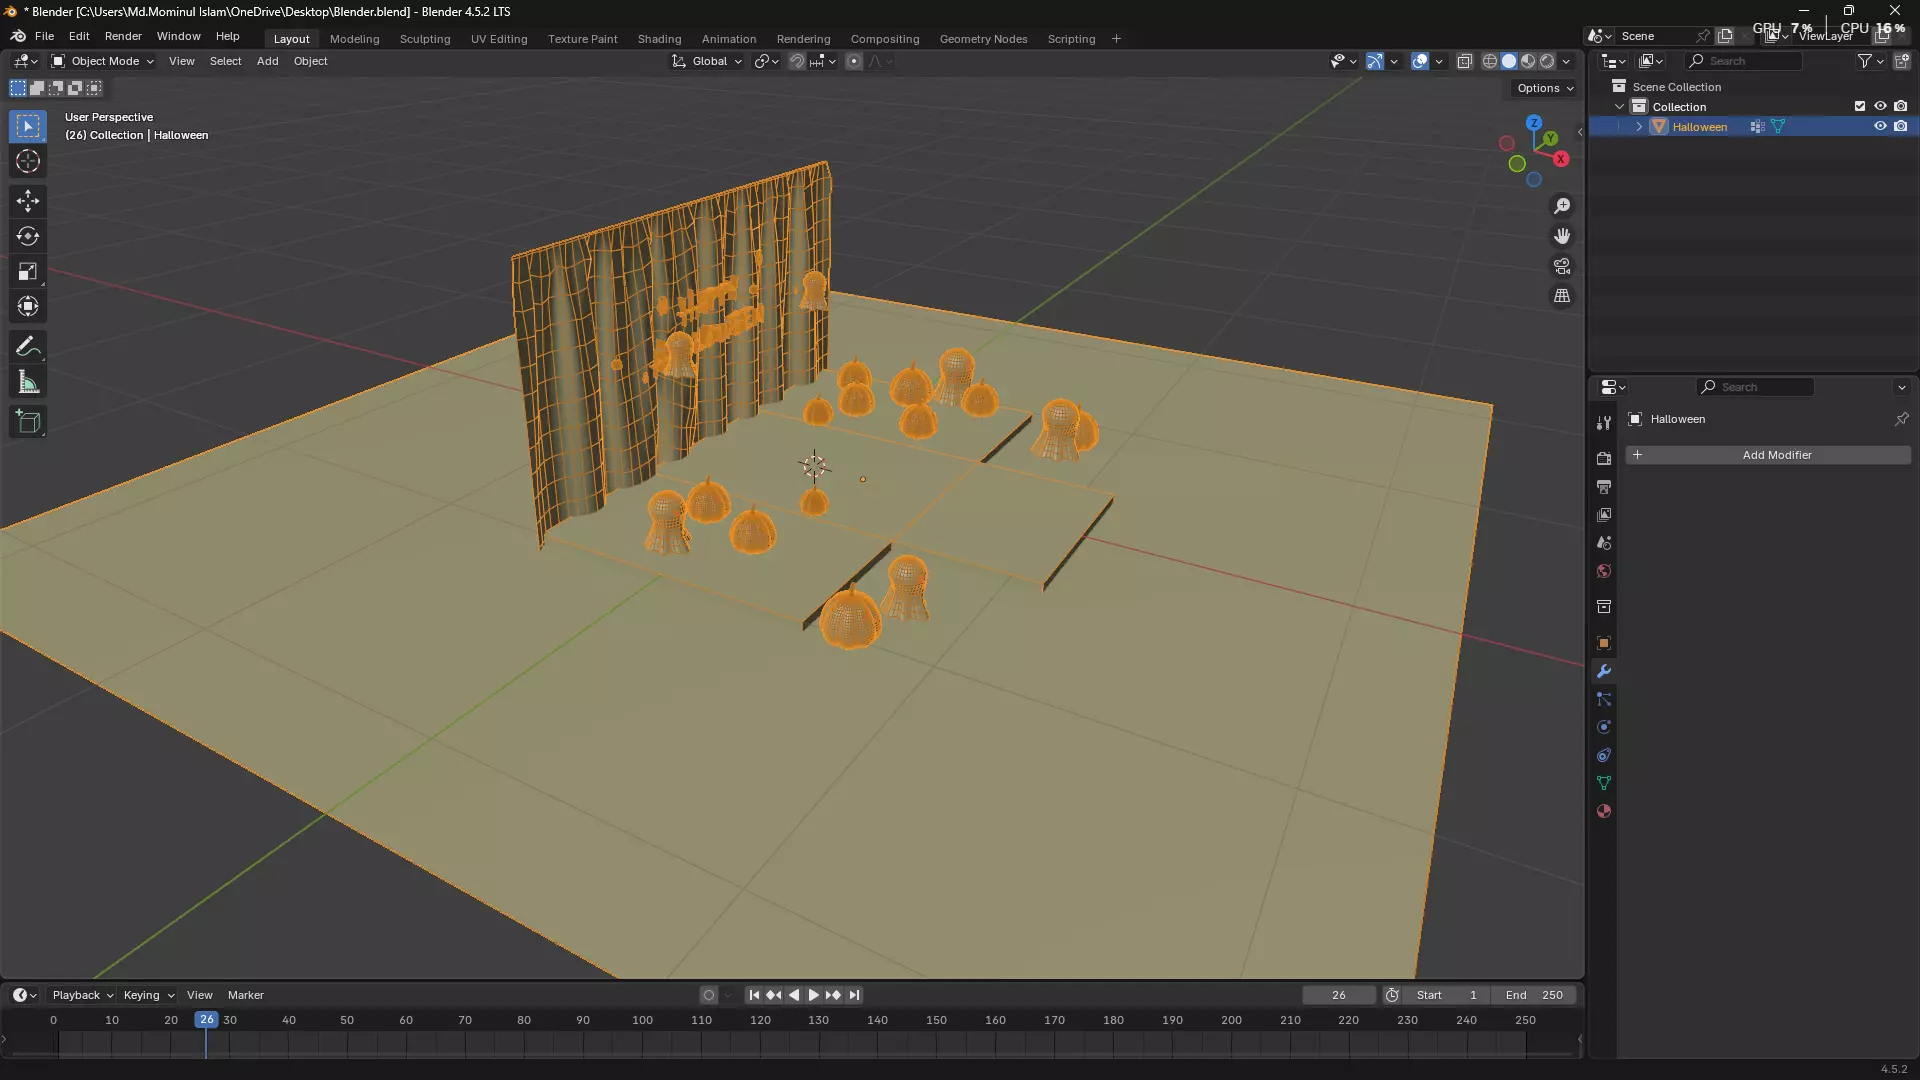Open the Tool properties tab

pyautogui.click(x=1604, y=423)
